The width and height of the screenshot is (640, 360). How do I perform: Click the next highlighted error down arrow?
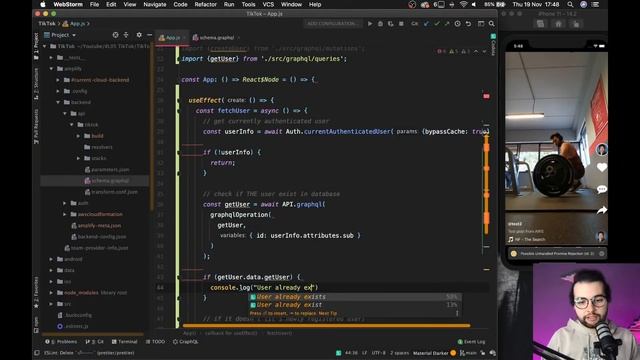(484, 51)
